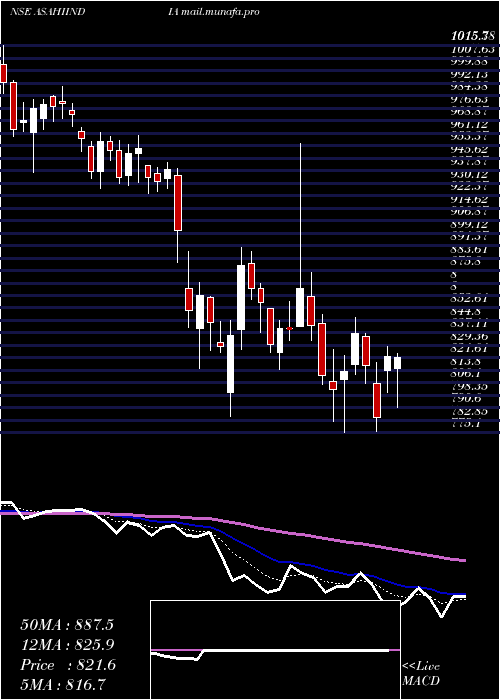Click the Price : 821.6 legend entry
The image size is (500, 700).
[68, 665]
